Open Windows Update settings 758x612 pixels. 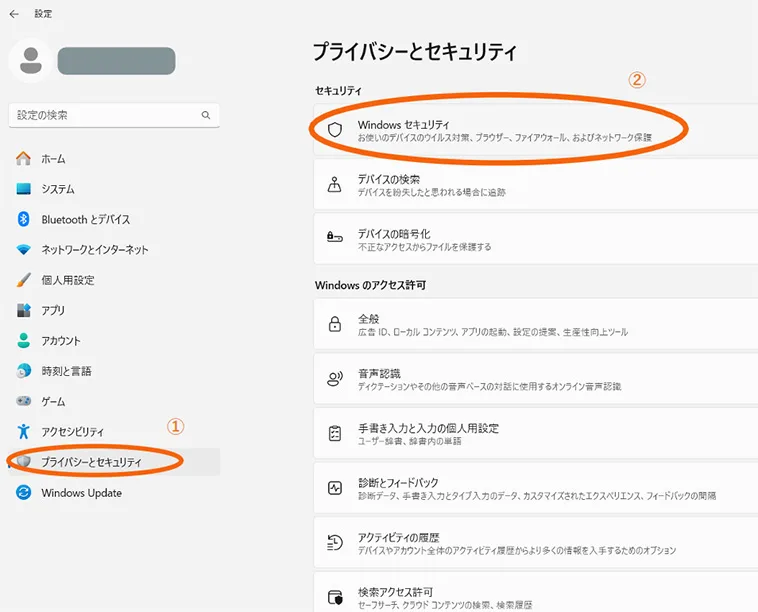pos(114,493)
